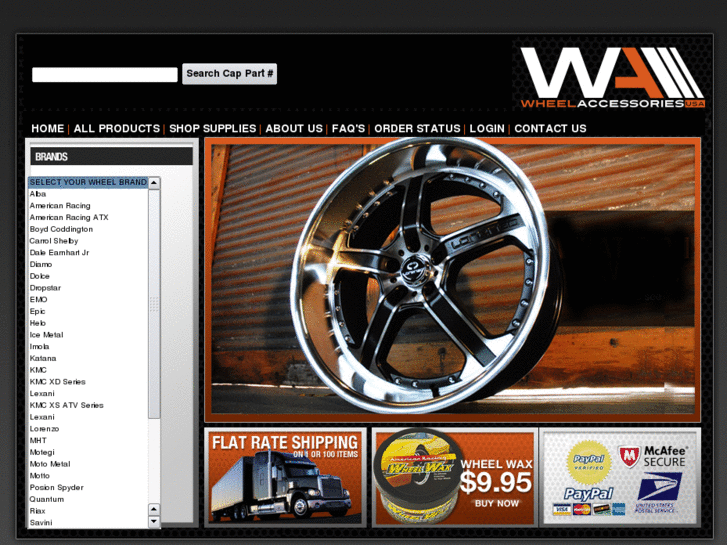Click the Wheel Accessories USA logo
The width and height of the screenshot is (727, 545).
612,77
